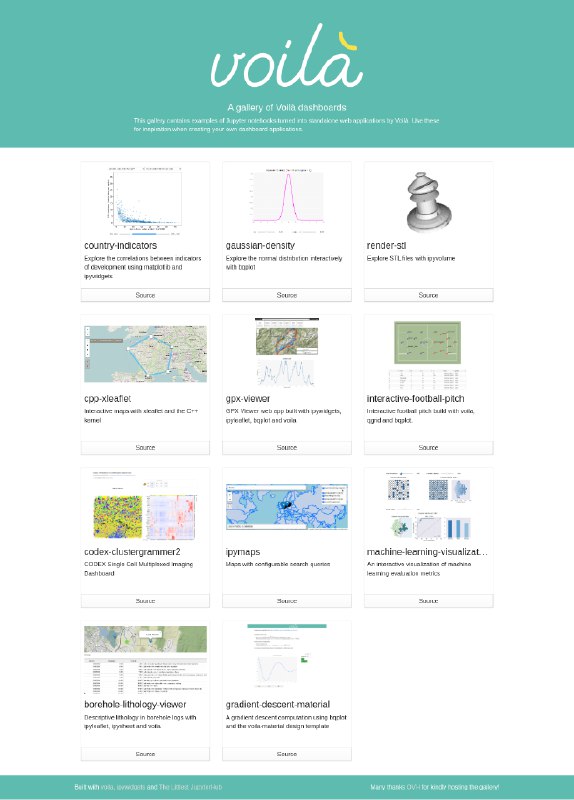
Task: Open the gpx-viewer dashboard thumbnail
Action: coord(287,353)
